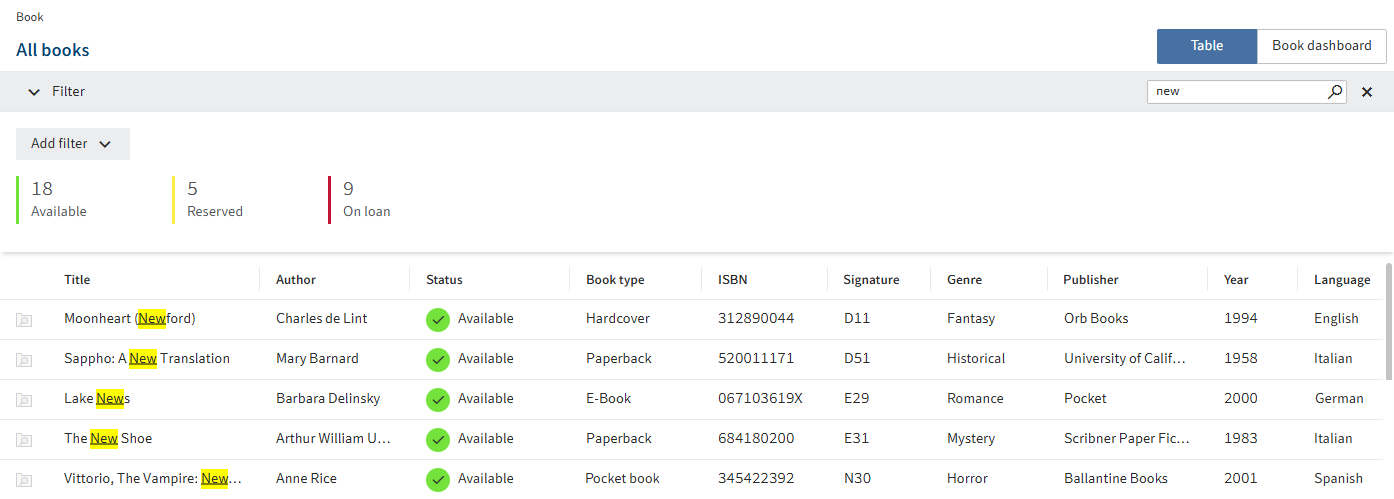Open the 'Moonheart (Newford)' title
Image resolution: width=1394 pixels, height=499 pixels.
130,319
